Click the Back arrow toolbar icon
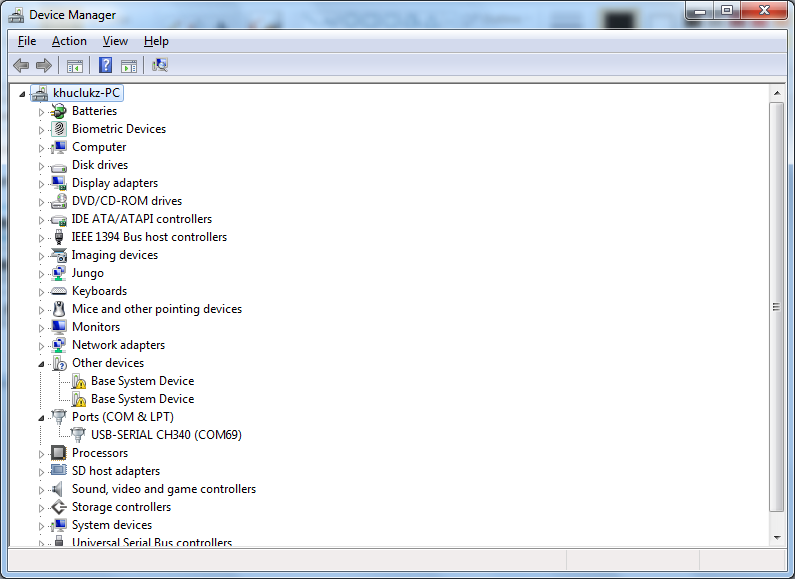Image resolution: width=795 pixels, height=579 pixels. [x=21, y=65]
